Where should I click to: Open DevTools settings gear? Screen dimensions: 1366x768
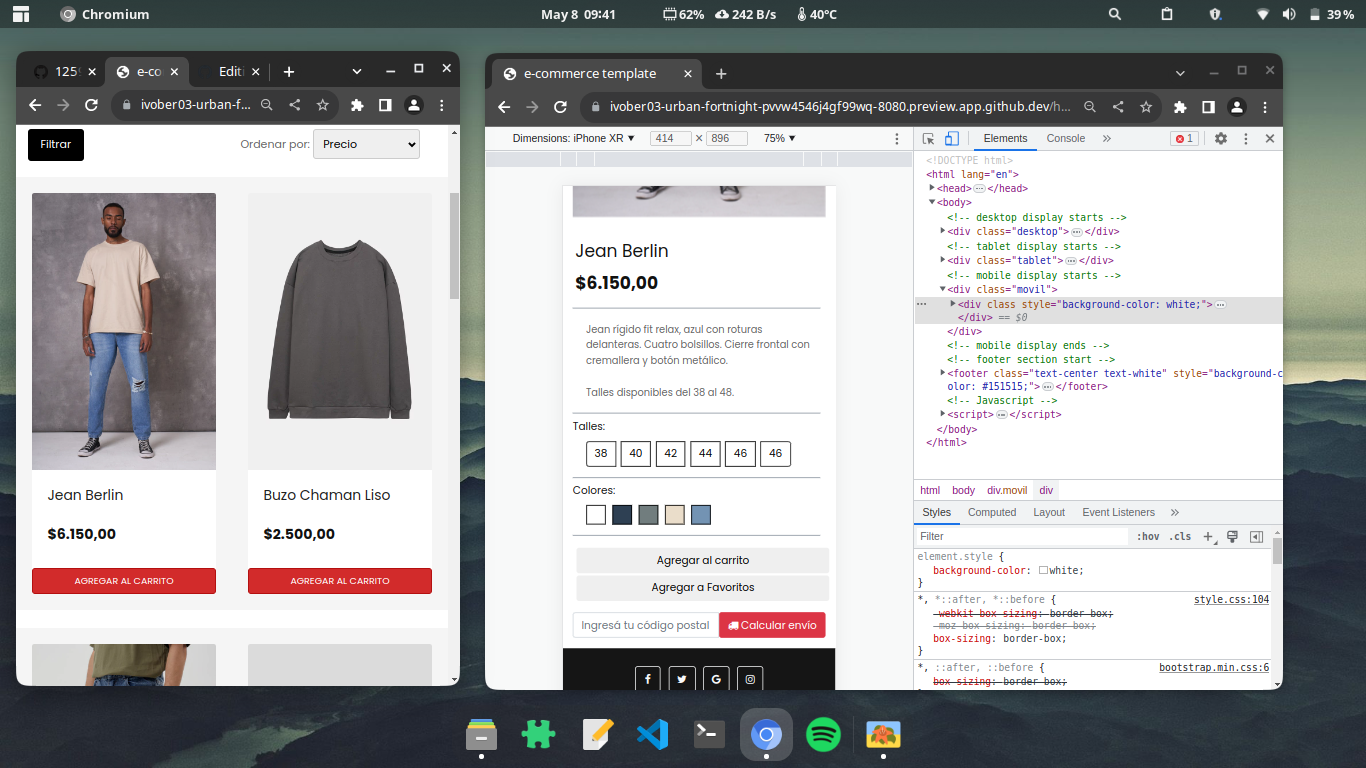click(x=1220, y=138)
